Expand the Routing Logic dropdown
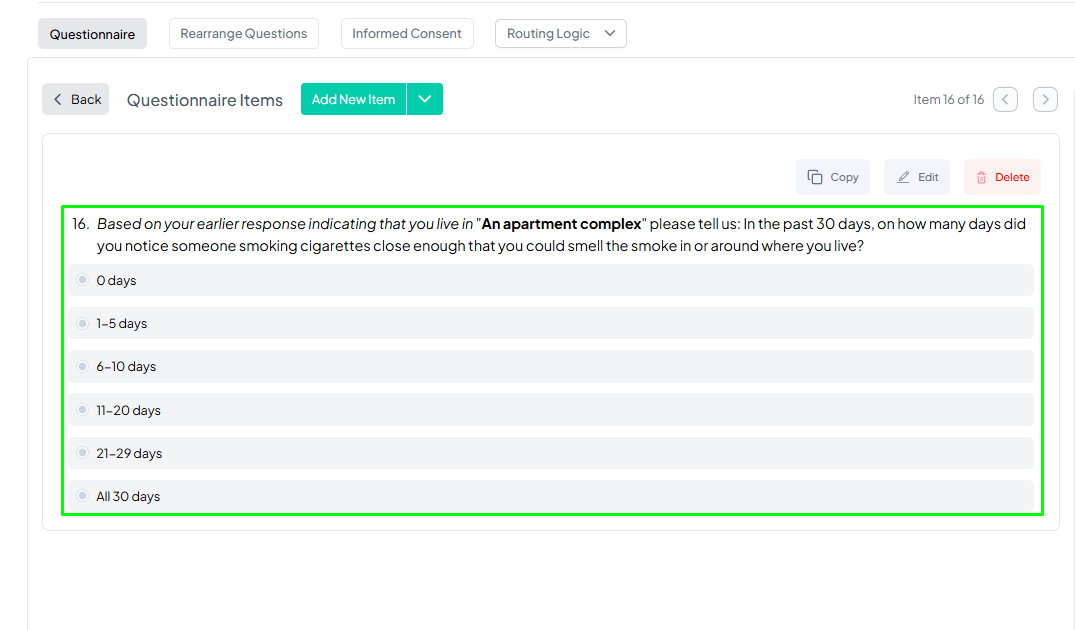This screenshot has width=1075, height=630. [561, 34]
